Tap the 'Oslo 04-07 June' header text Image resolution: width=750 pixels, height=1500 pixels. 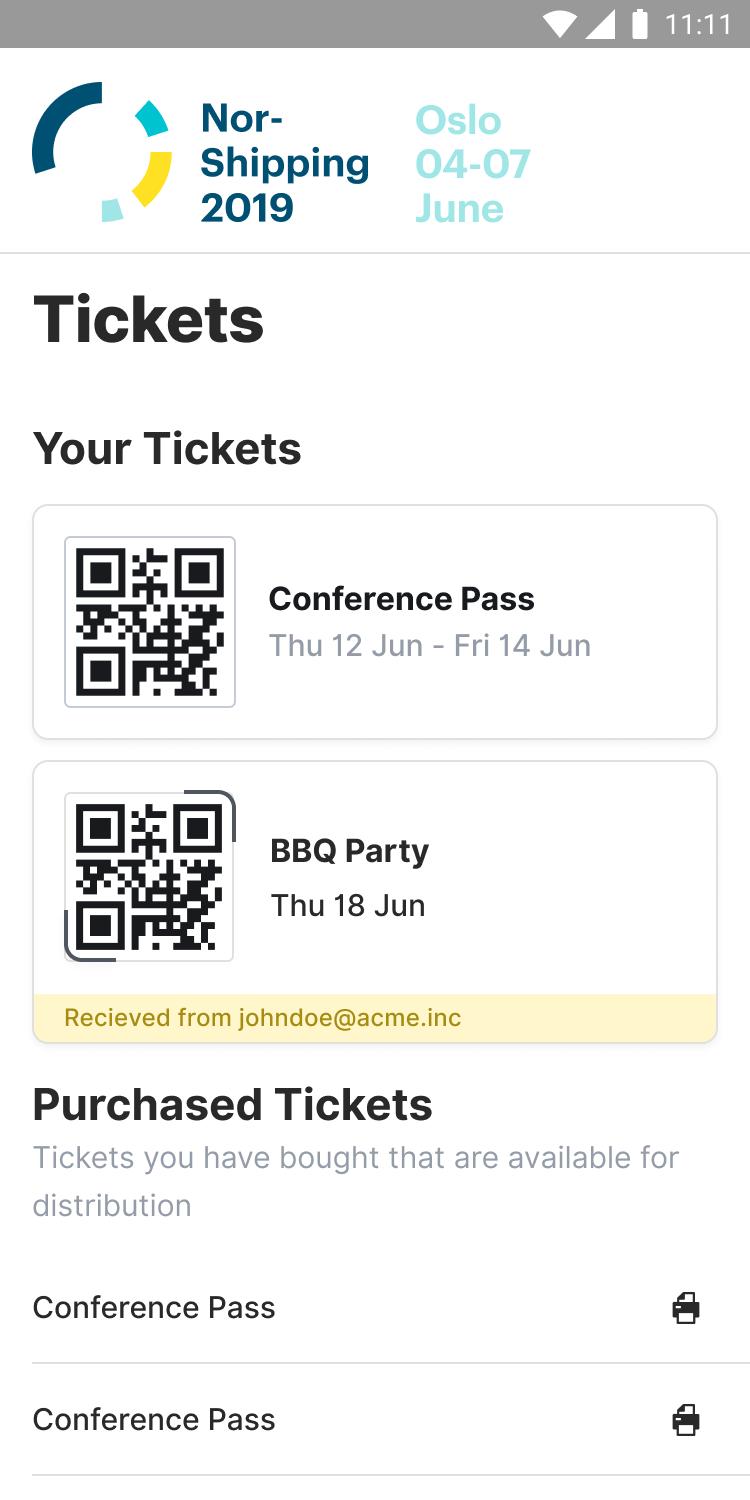472,164
